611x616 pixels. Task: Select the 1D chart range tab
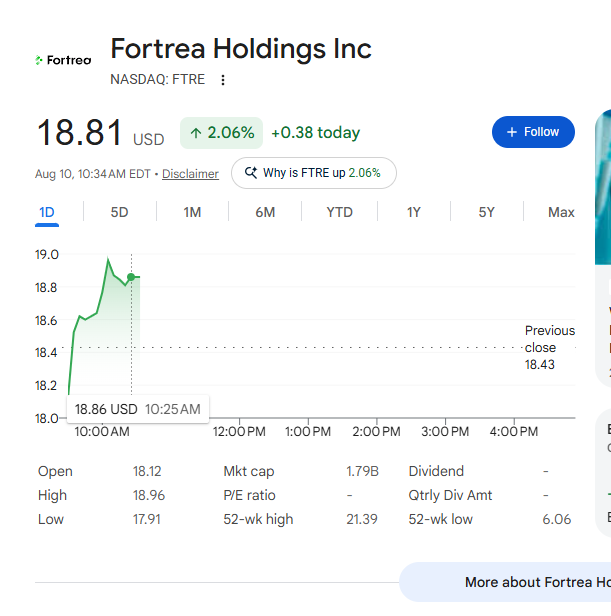point(47,213)
